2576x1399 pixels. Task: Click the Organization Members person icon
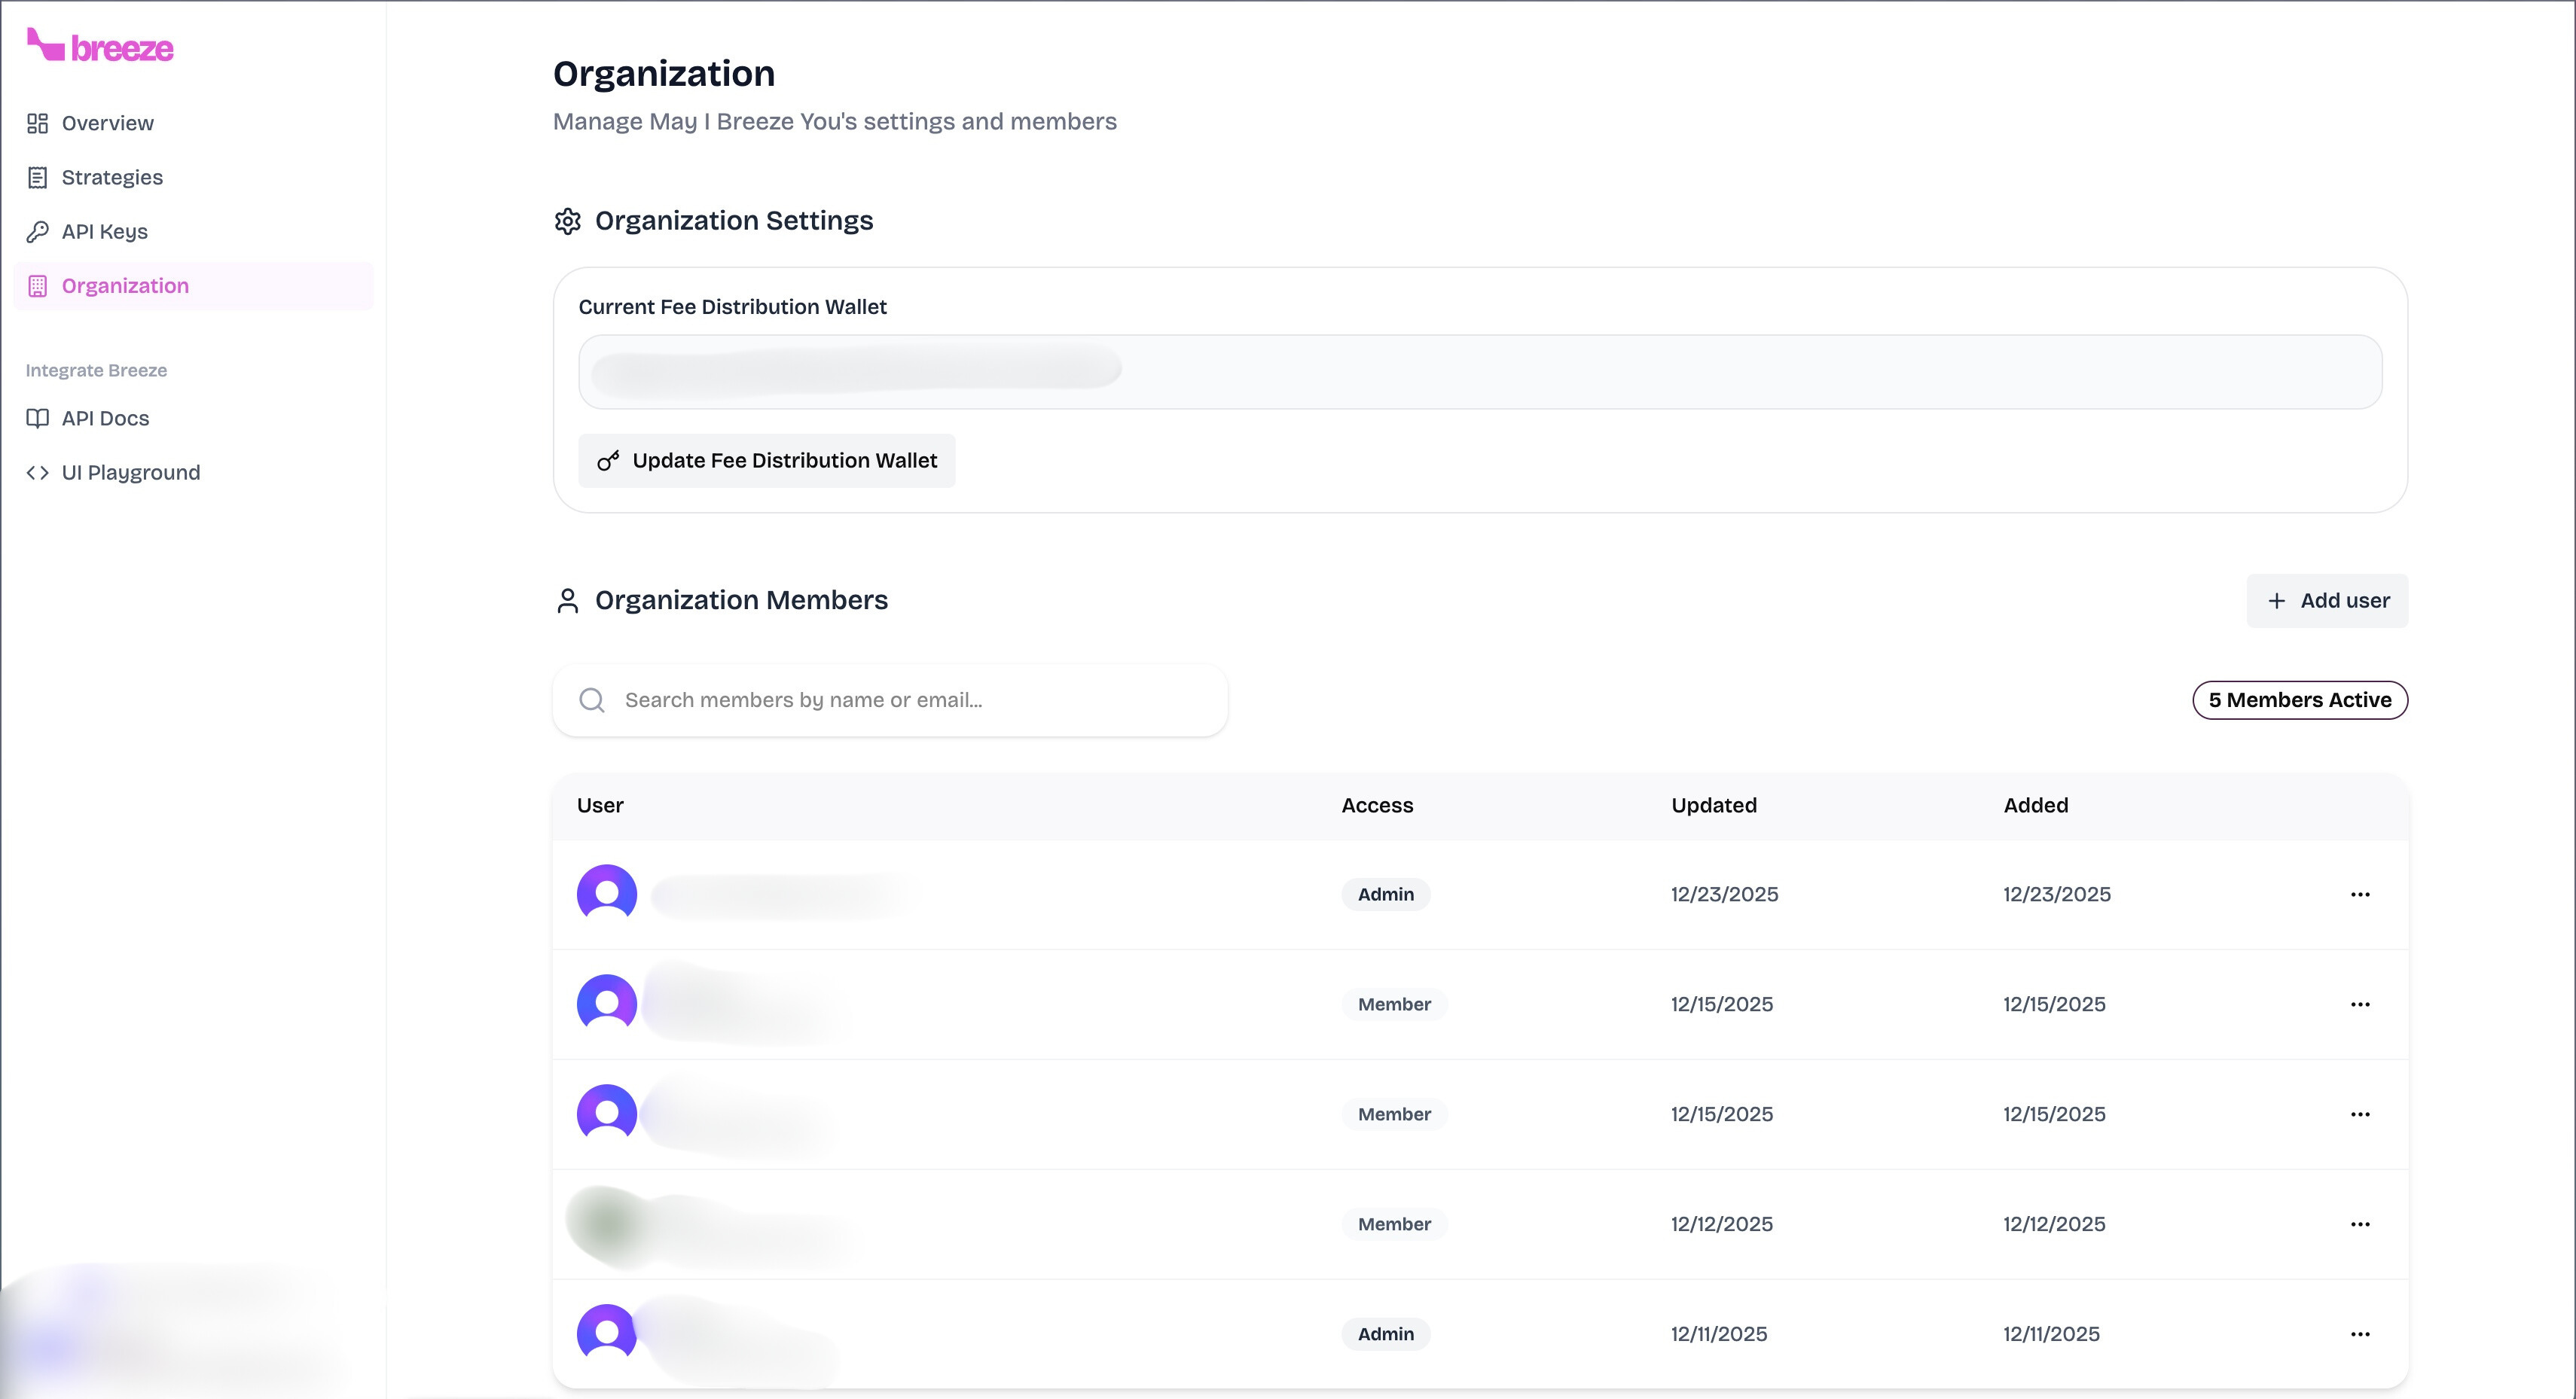pyautogui.click(x=568, y=600)
